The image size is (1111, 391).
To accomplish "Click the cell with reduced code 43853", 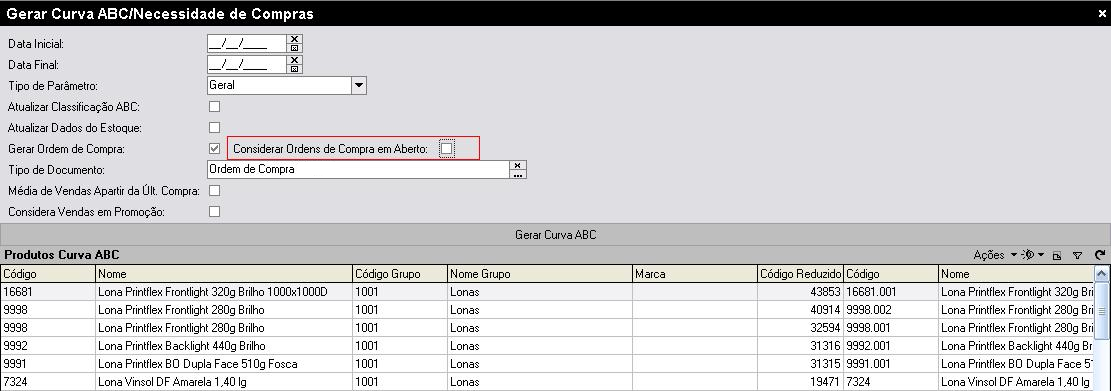I will pos(800,292).
